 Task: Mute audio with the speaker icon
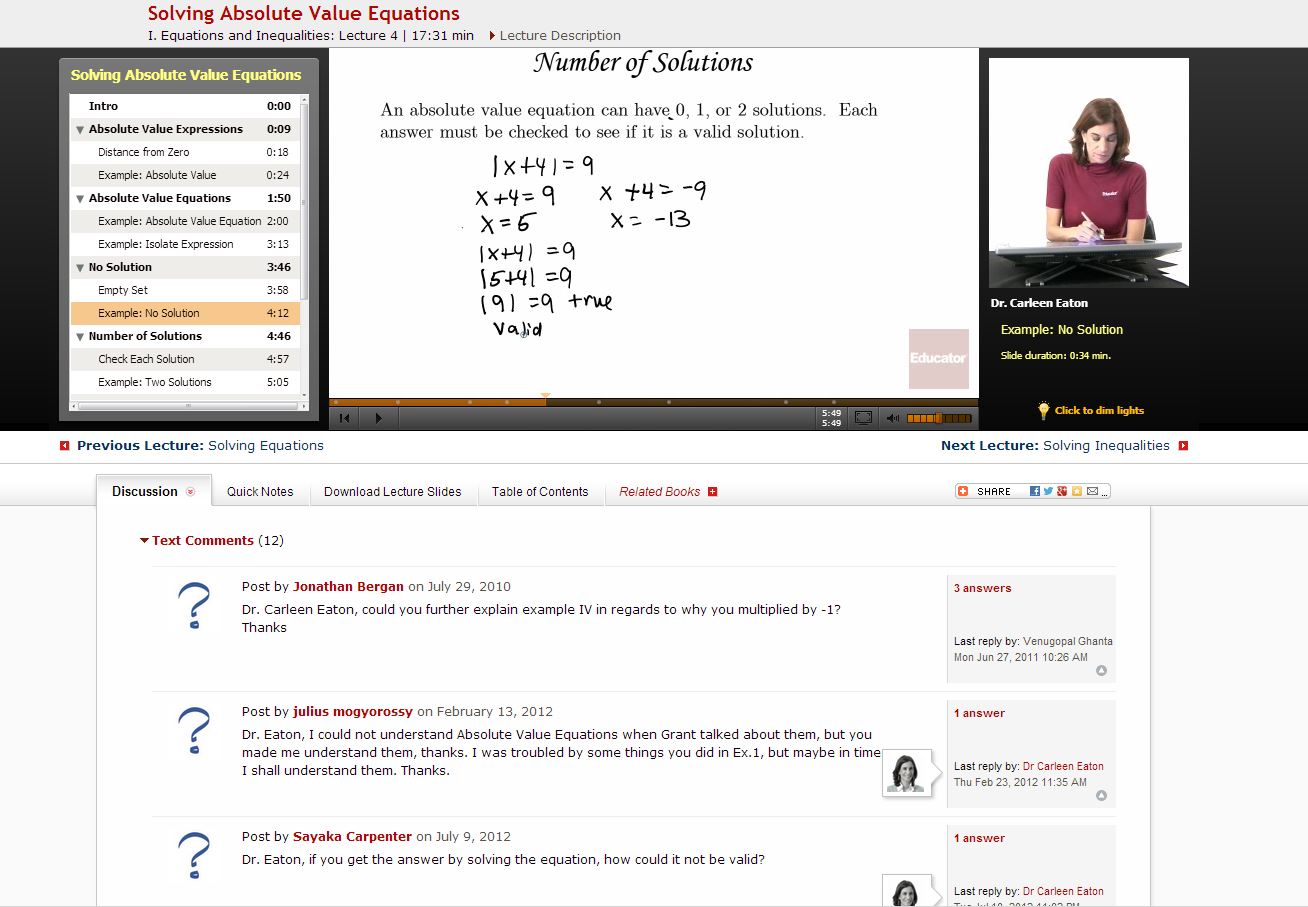[x=892, y=418]
